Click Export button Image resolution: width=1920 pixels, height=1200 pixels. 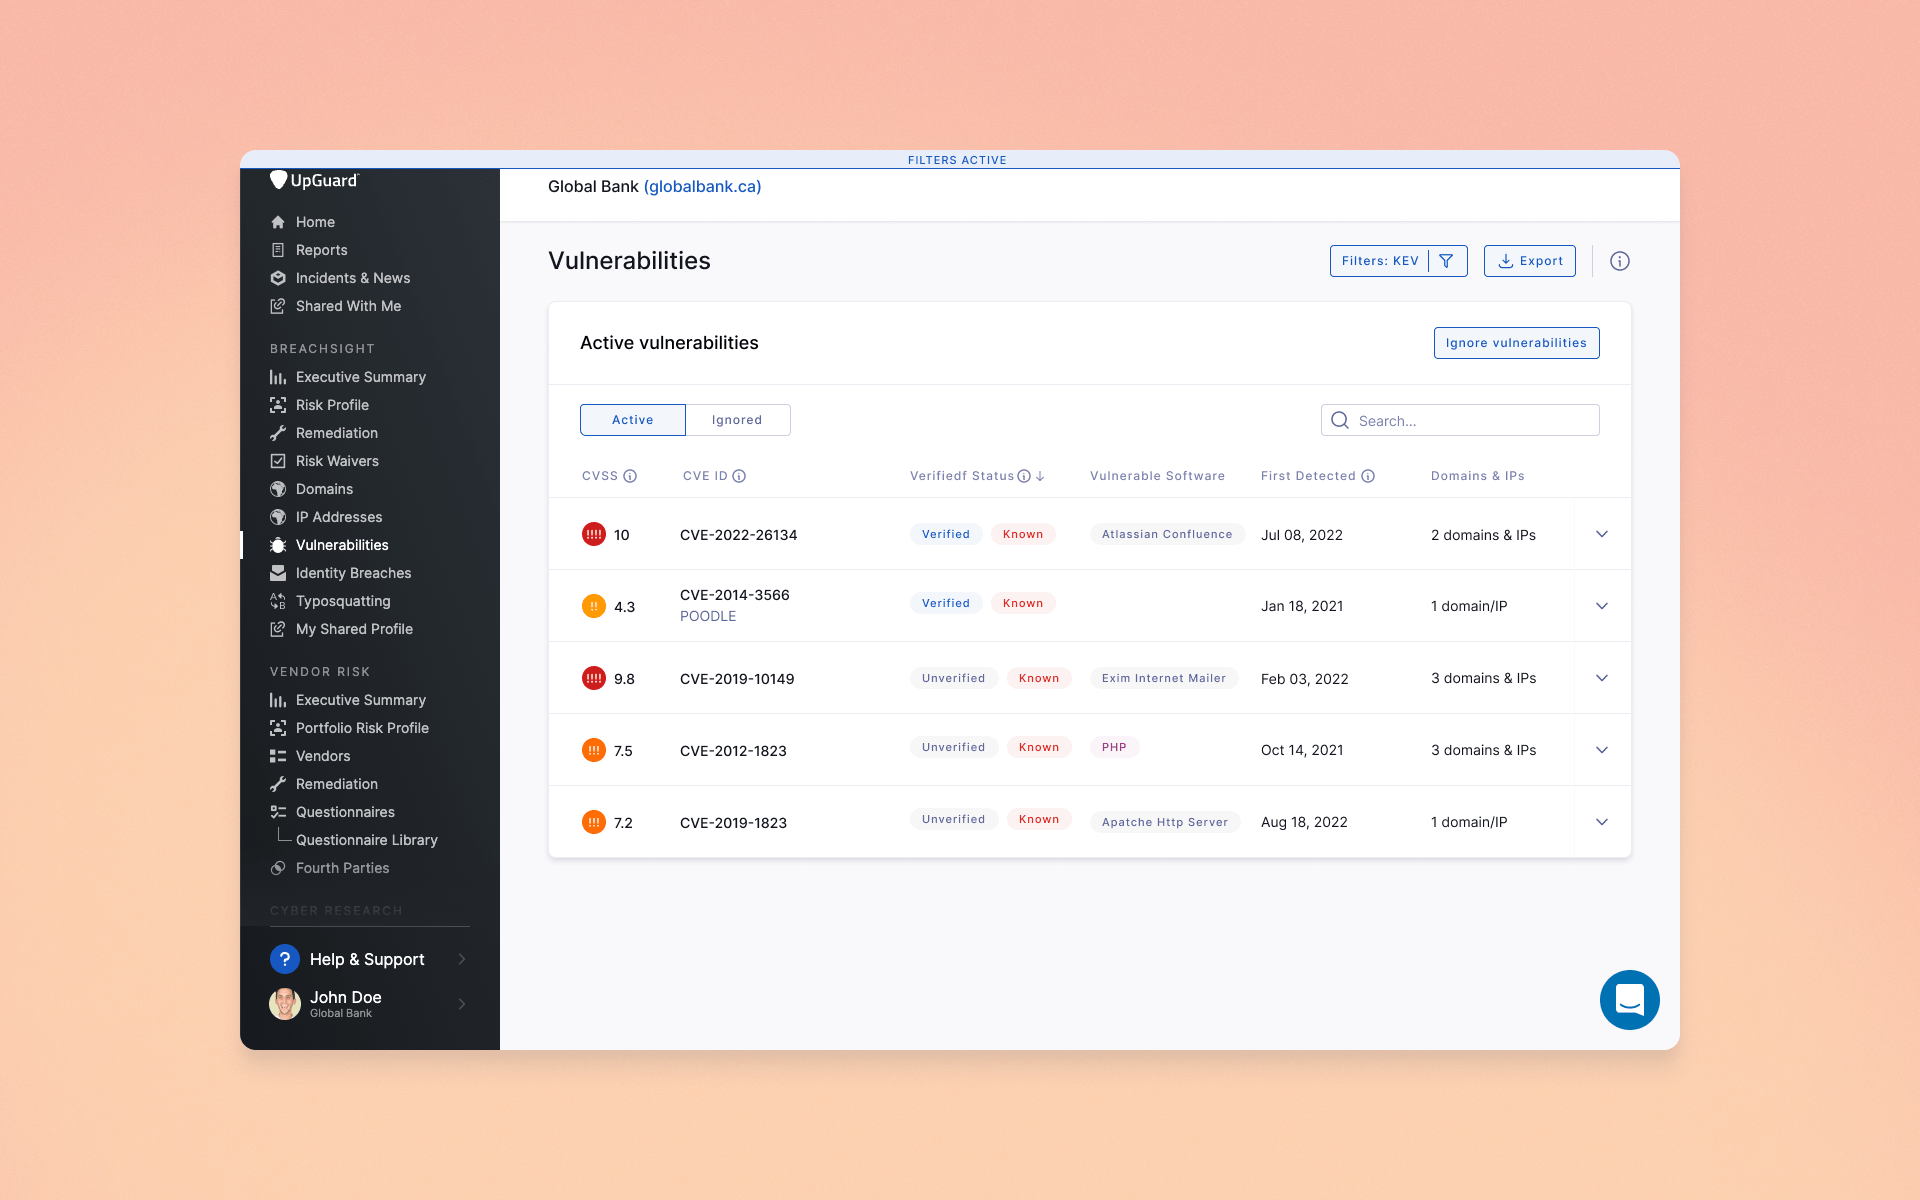[1530, 261]
